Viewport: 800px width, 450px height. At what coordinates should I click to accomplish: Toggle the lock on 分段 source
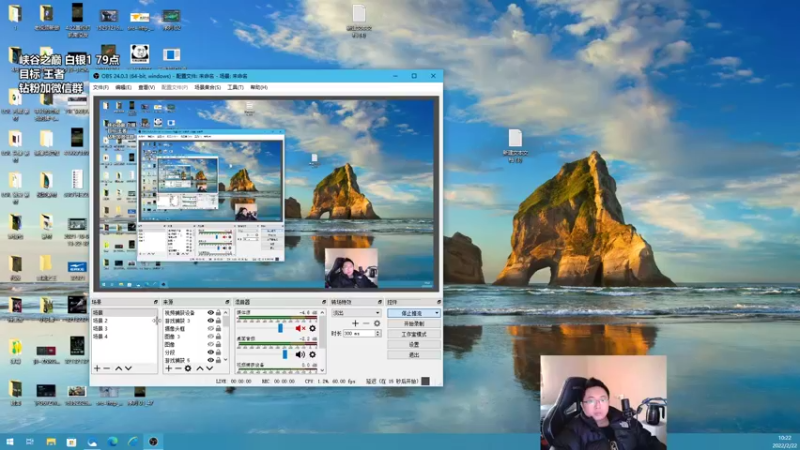[x=218, y=352]
